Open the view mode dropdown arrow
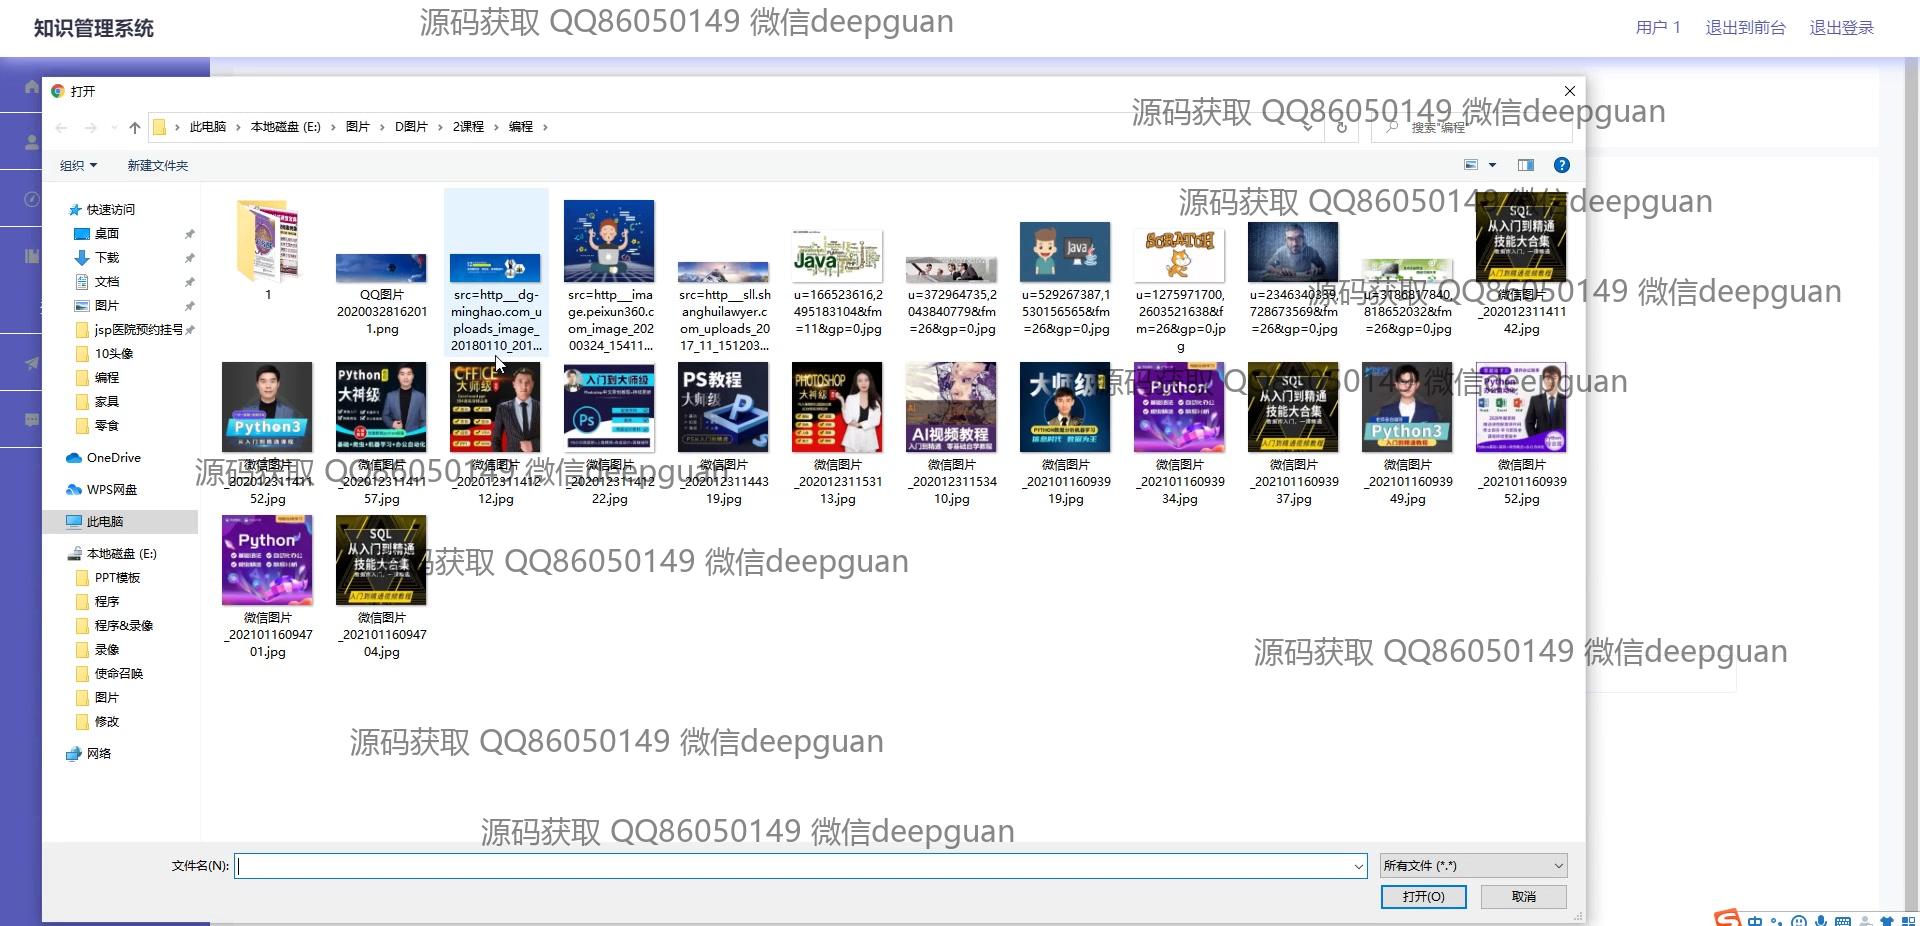The height and width of the screenshot is (926, 1920). 1492,165
